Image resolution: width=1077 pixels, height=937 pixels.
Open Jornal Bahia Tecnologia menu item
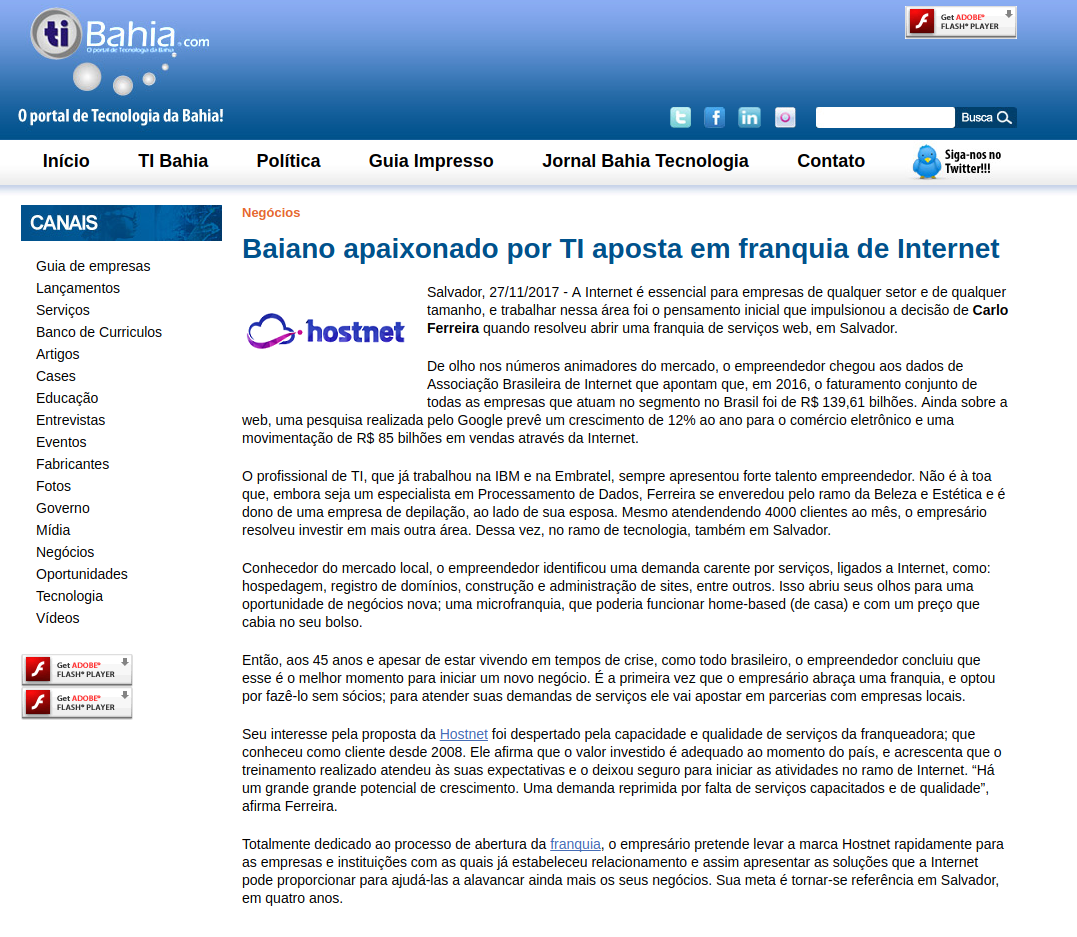(645, 161)
